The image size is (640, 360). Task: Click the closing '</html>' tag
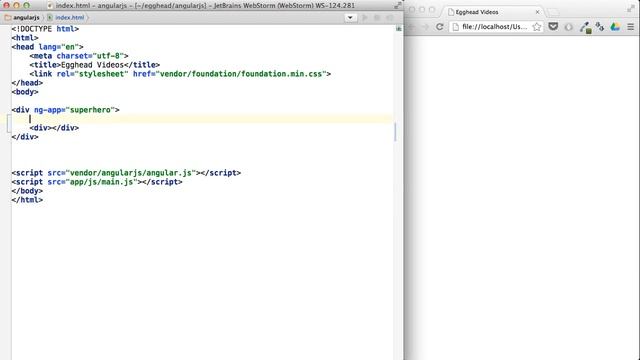(x=27, y=200)
